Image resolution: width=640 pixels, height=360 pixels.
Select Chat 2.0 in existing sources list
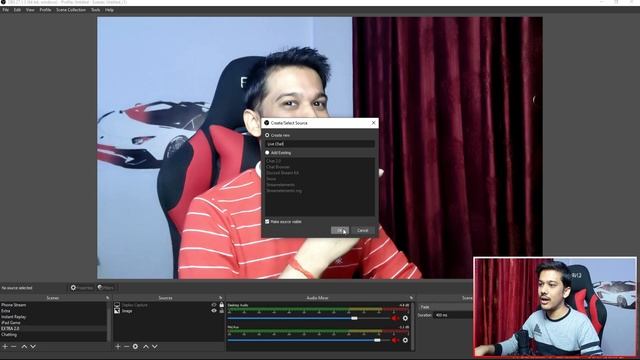tap(320, 161)
